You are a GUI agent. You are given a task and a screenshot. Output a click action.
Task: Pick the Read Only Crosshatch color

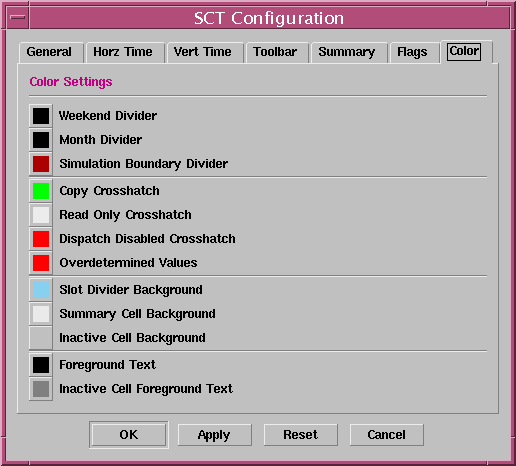click(x=41, y=215)
